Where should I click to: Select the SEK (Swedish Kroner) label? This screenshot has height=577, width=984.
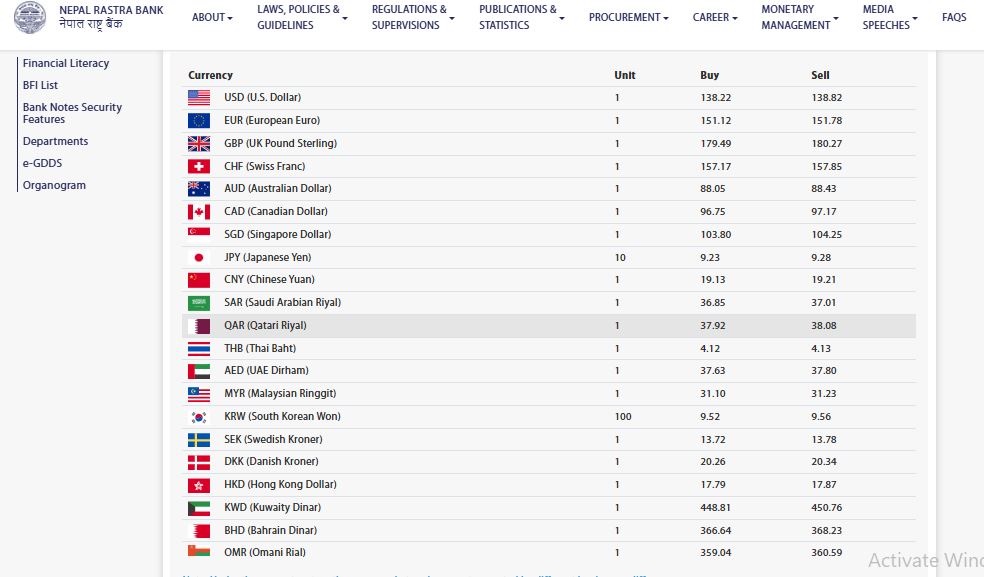coord(273,439)
